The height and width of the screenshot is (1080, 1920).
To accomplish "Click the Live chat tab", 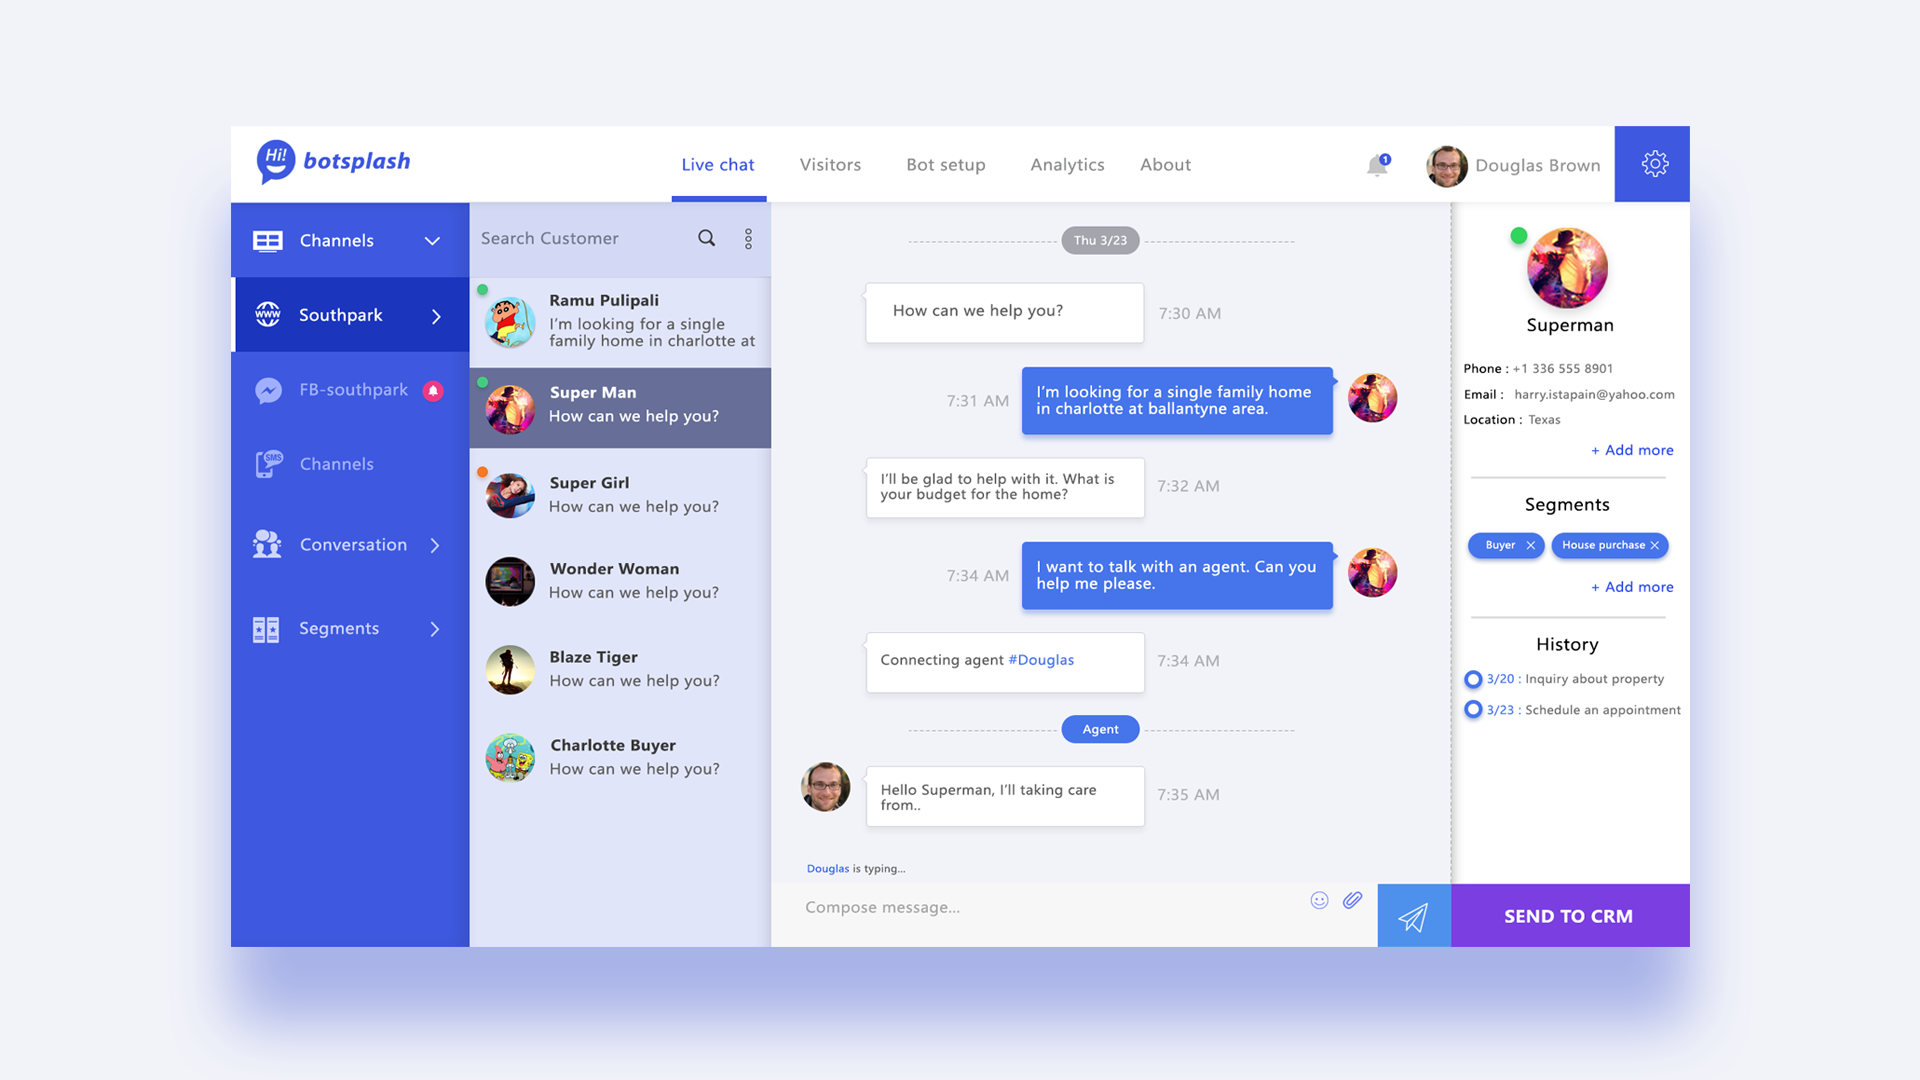I will tap(719, 162).
